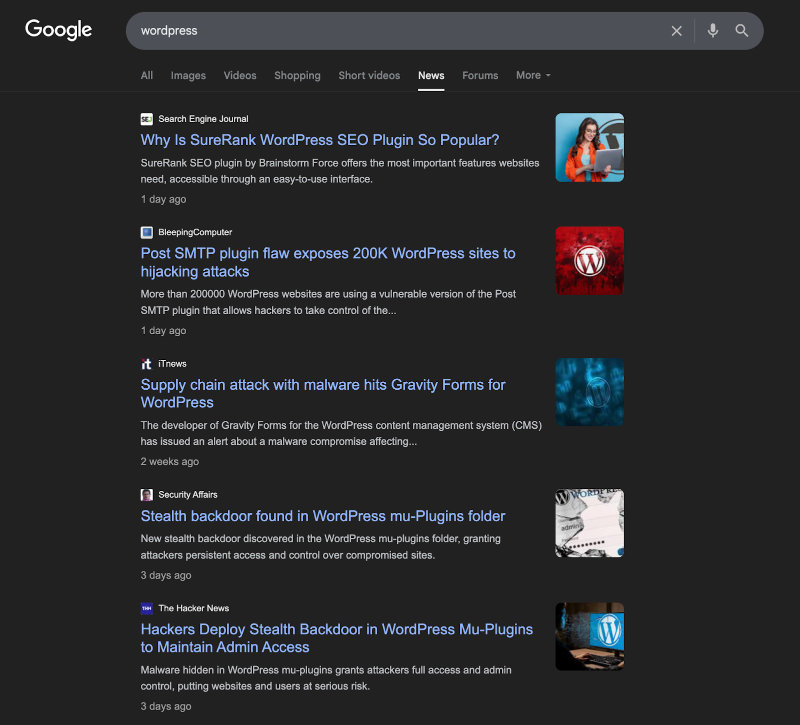The width and height of the screenshot is (800, 725).
Task: Click the '2 weeks ago' timestamp
Action: (x=169, y=462)
